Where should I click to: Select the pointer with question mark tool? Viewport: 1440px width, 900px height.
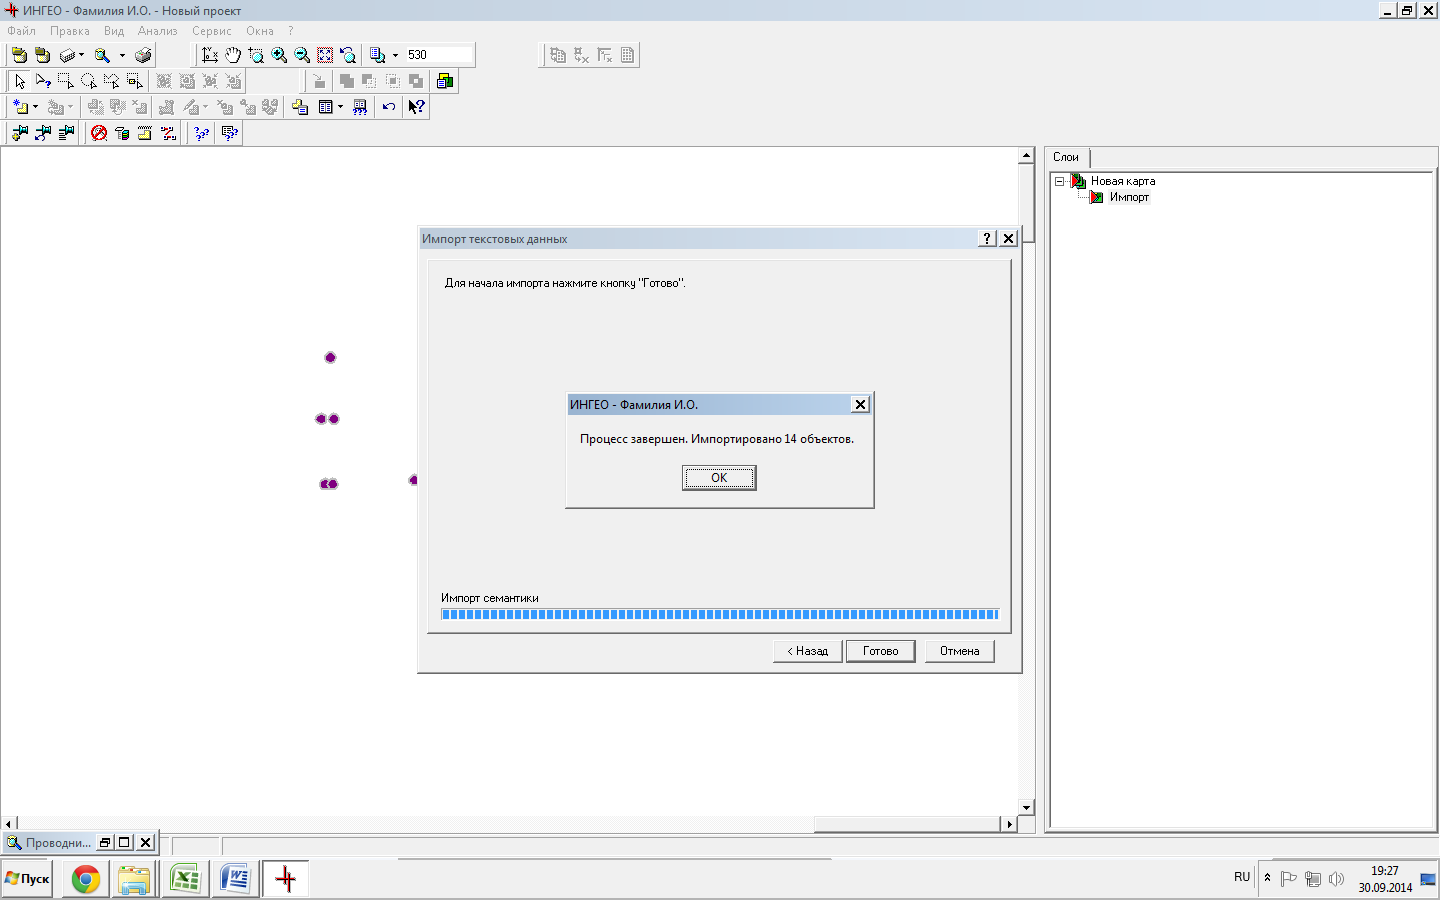[x=43, y=81]
